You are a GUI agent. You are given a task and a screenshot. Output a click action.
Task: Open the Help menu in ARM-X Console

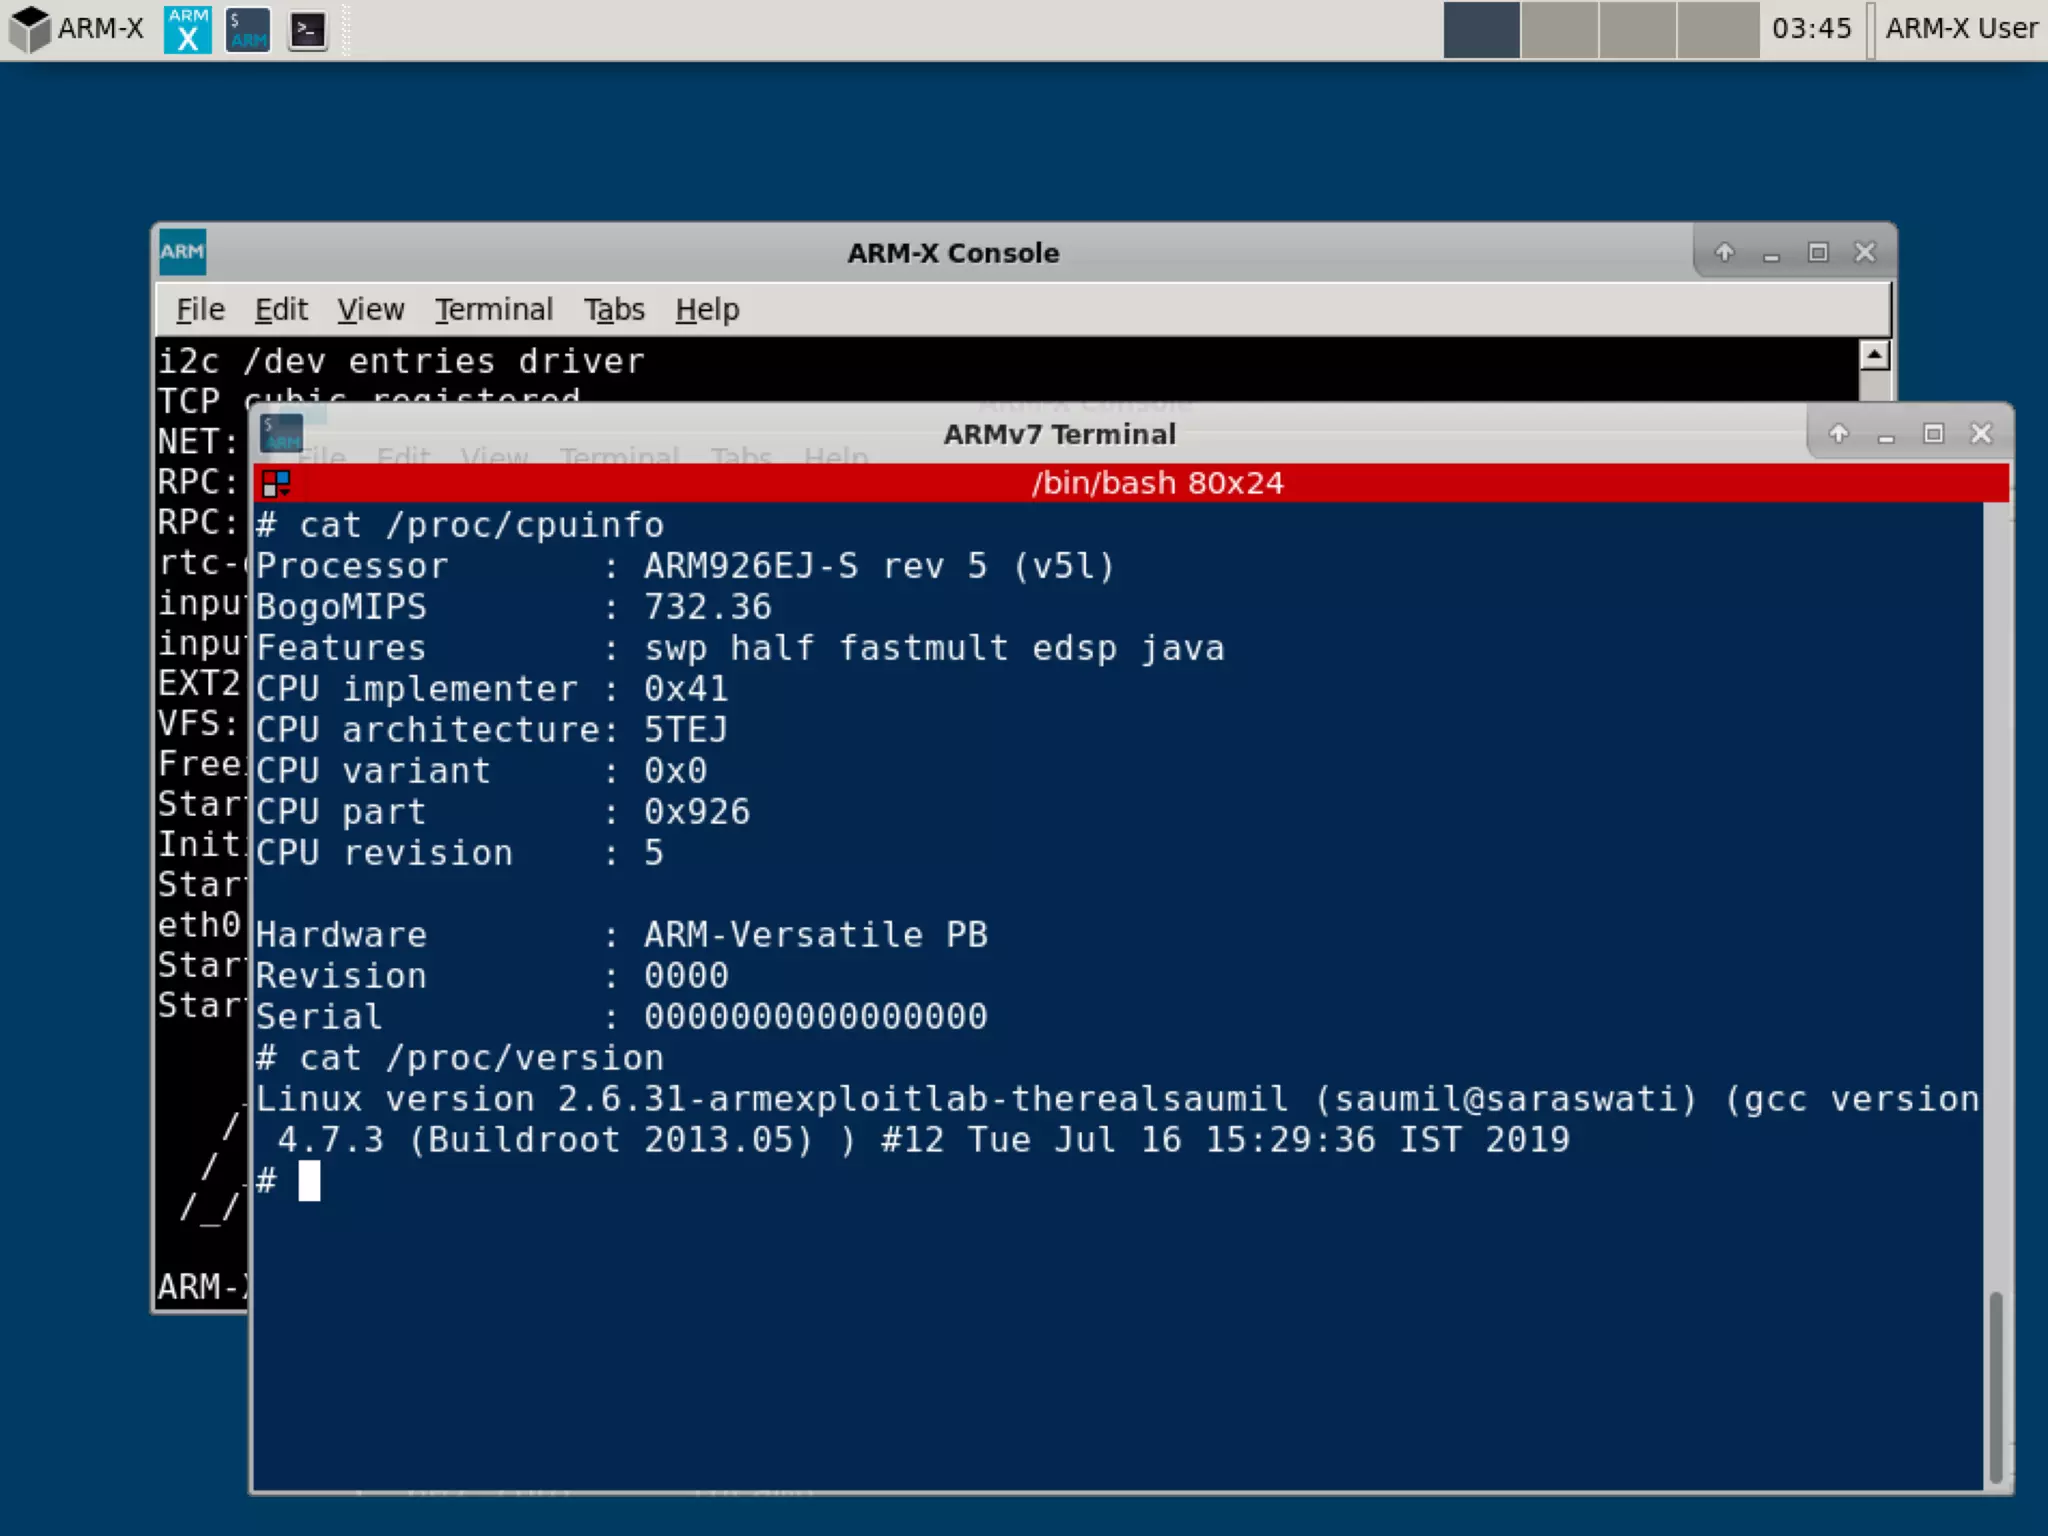click(x=707, y=310)
